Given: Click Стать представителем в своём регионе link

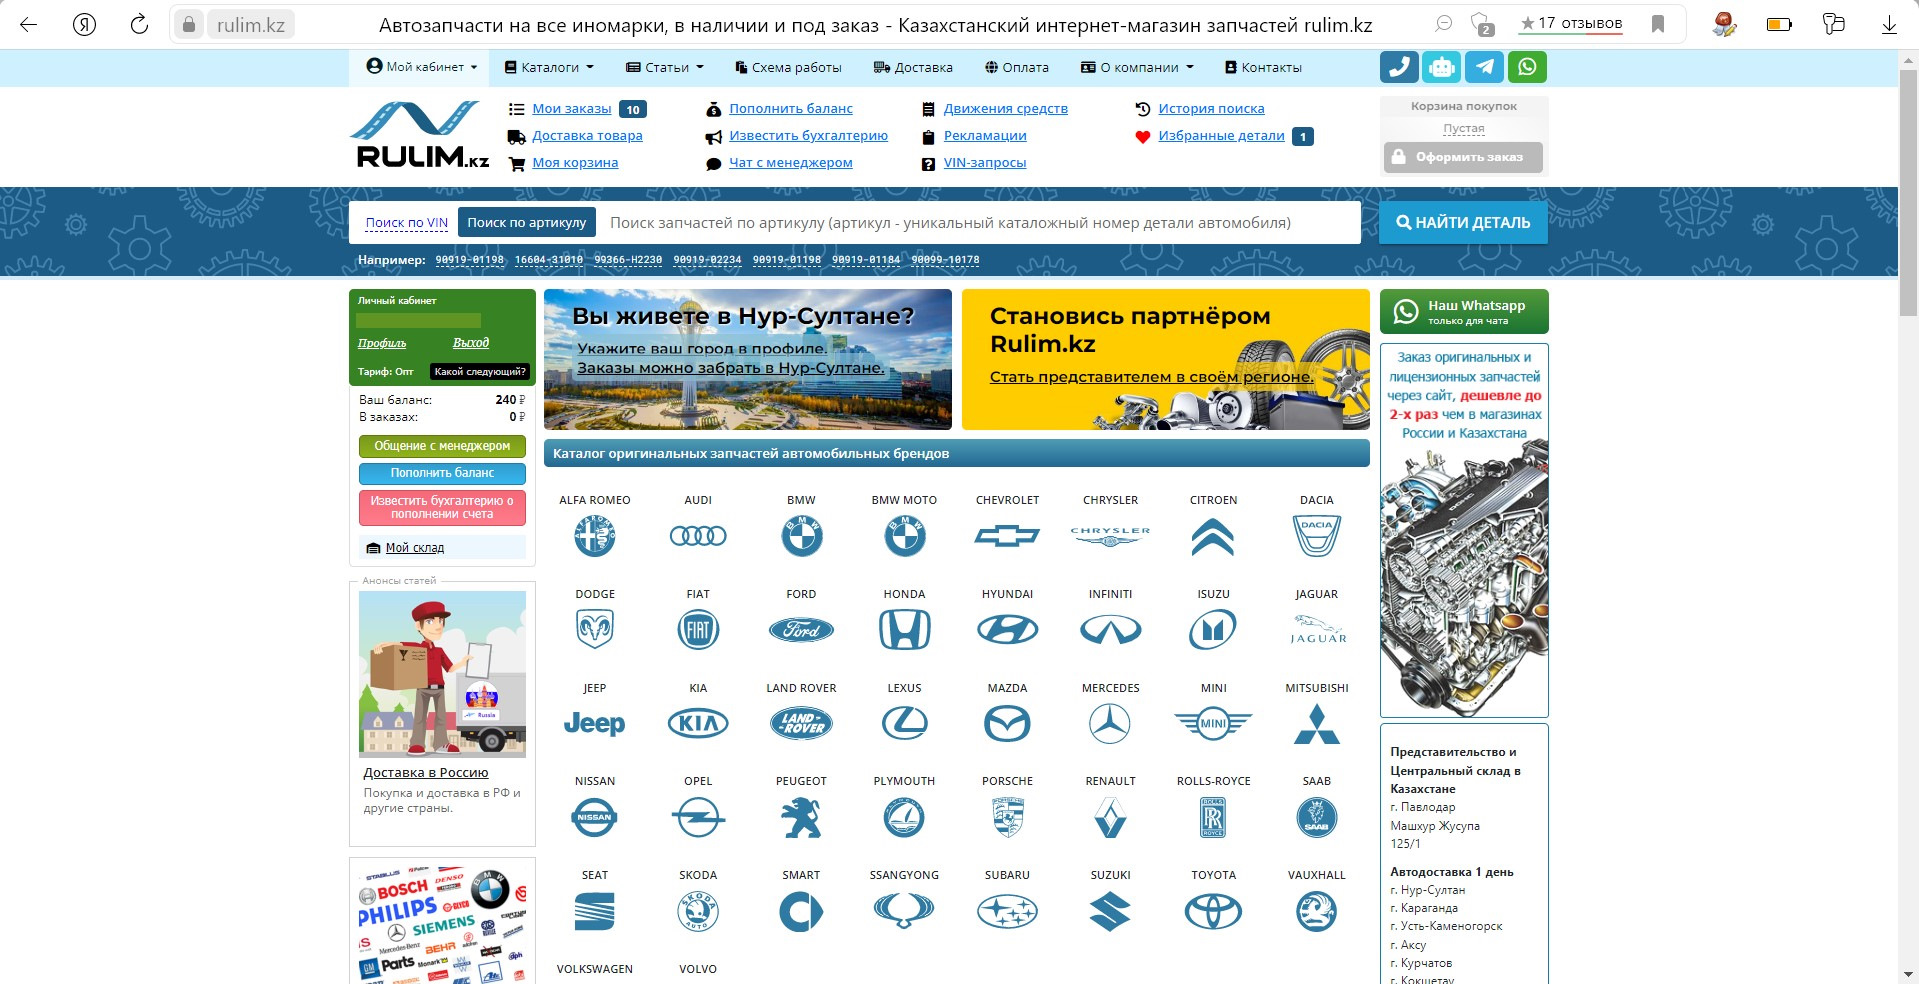Looking at the screenshot, I should pyautogui.click(x=1151, y=377).
